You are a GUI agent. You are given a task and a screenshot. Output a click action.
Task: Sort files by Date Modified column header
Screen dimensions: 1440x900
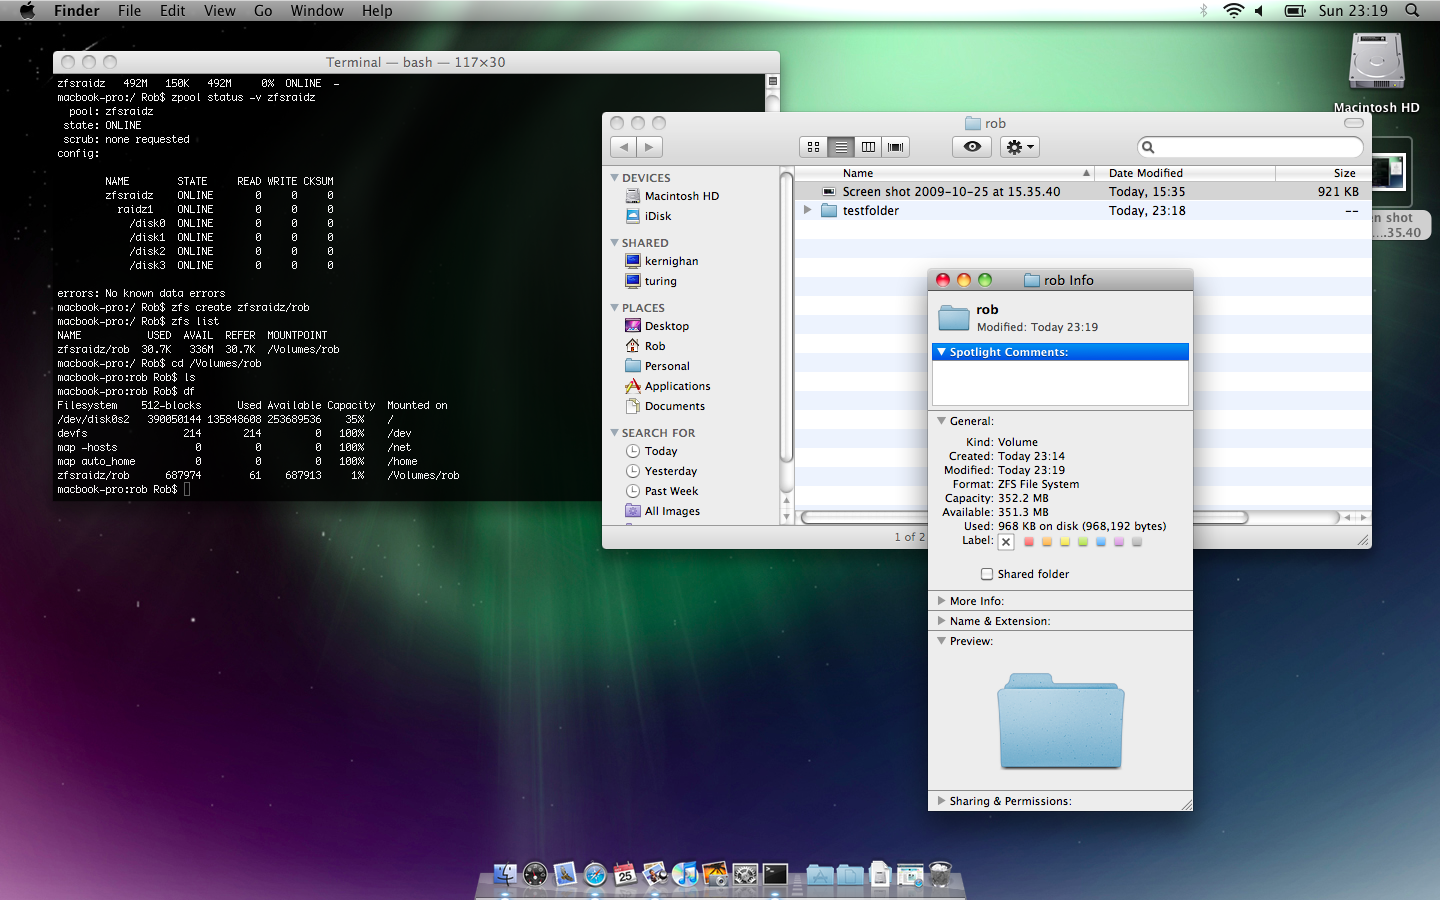click(1185, 173)
